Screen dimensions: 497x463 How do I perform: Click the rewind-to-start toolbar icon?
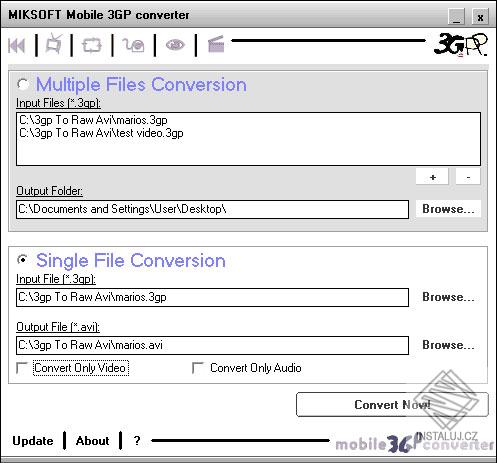[16, 45]
